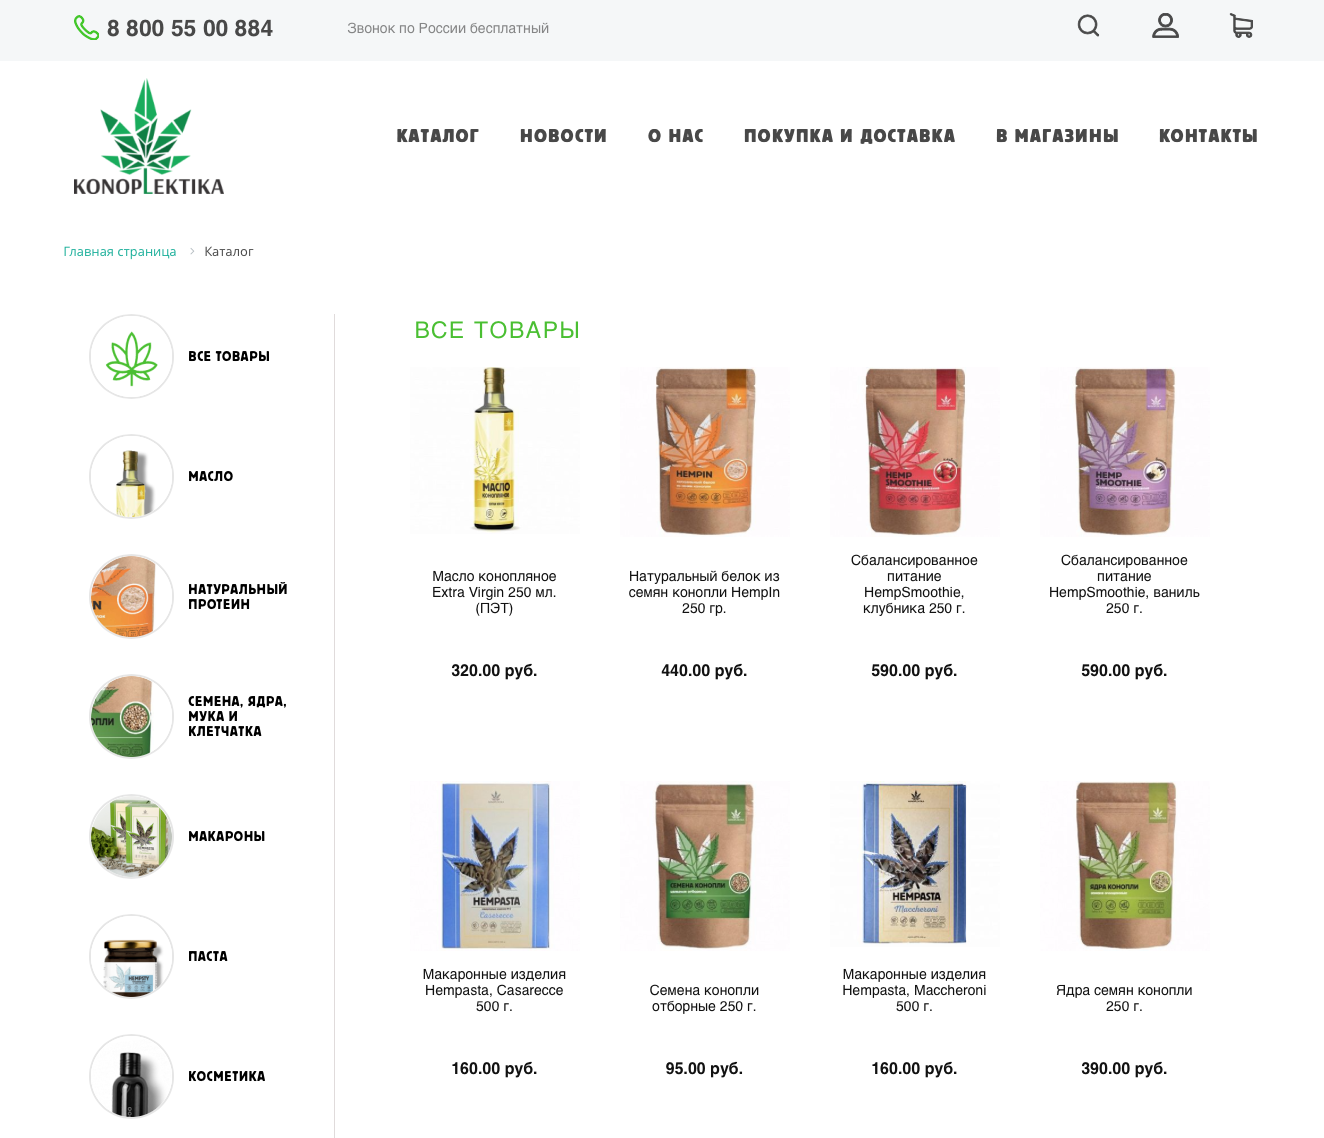The width and height of the screenshot is (1324, 1138).
Task: Open the Новости menu item
Action: coord(563,136)
